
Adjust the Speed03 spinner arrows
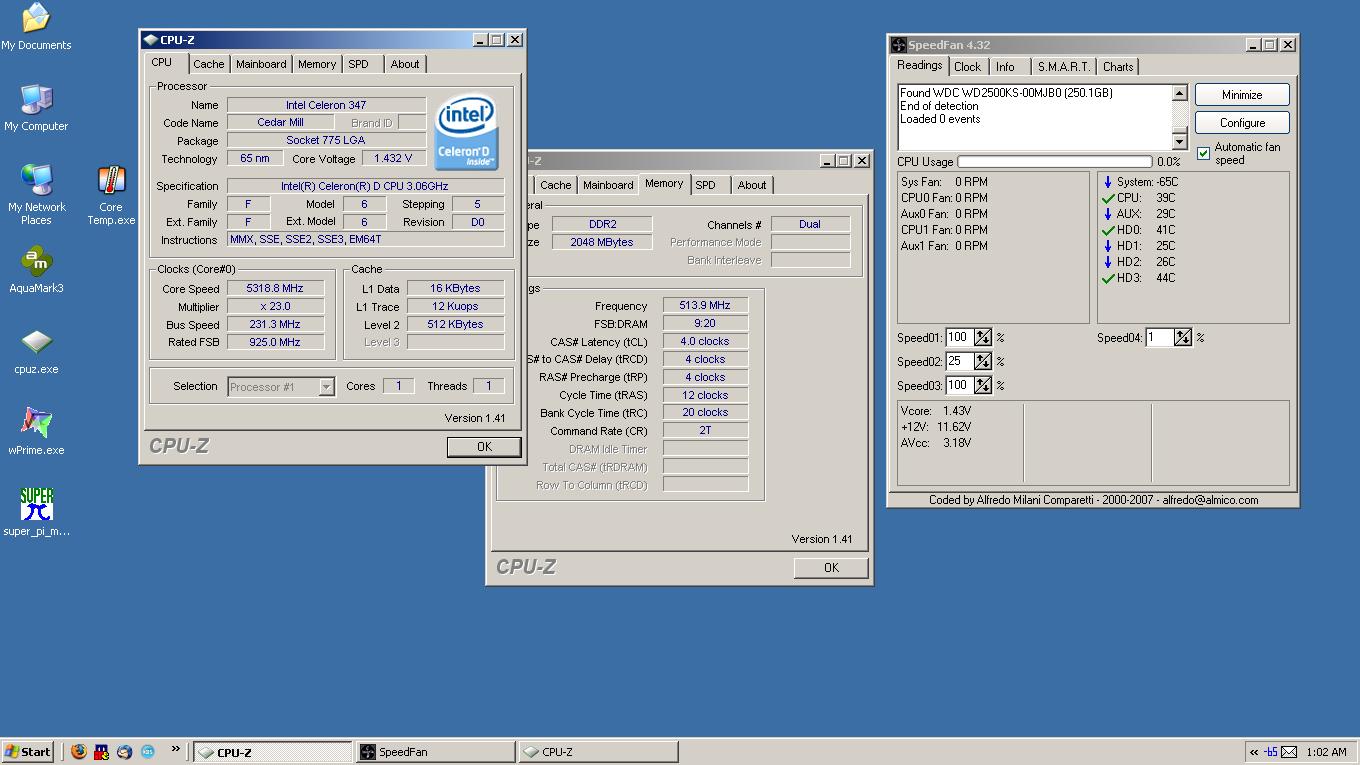click(983, 386)
